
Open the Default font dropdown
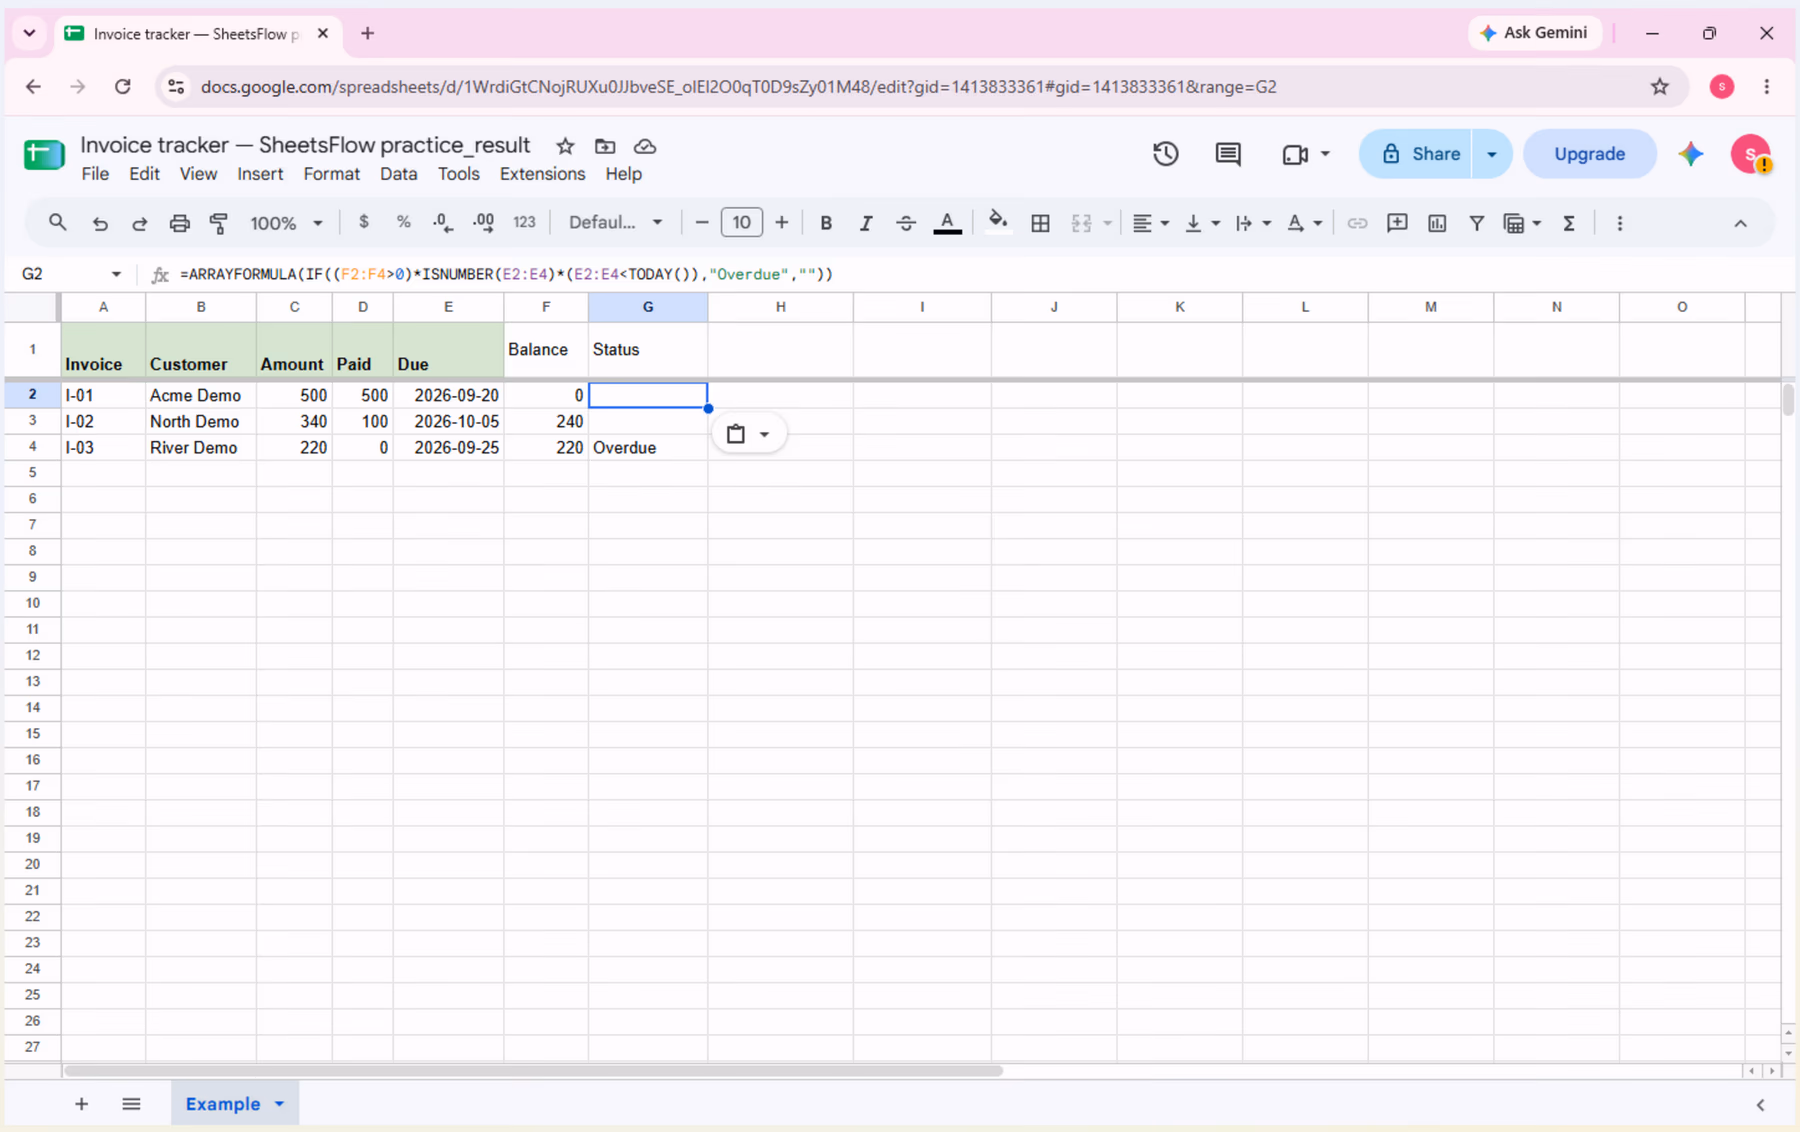(615, 223)
